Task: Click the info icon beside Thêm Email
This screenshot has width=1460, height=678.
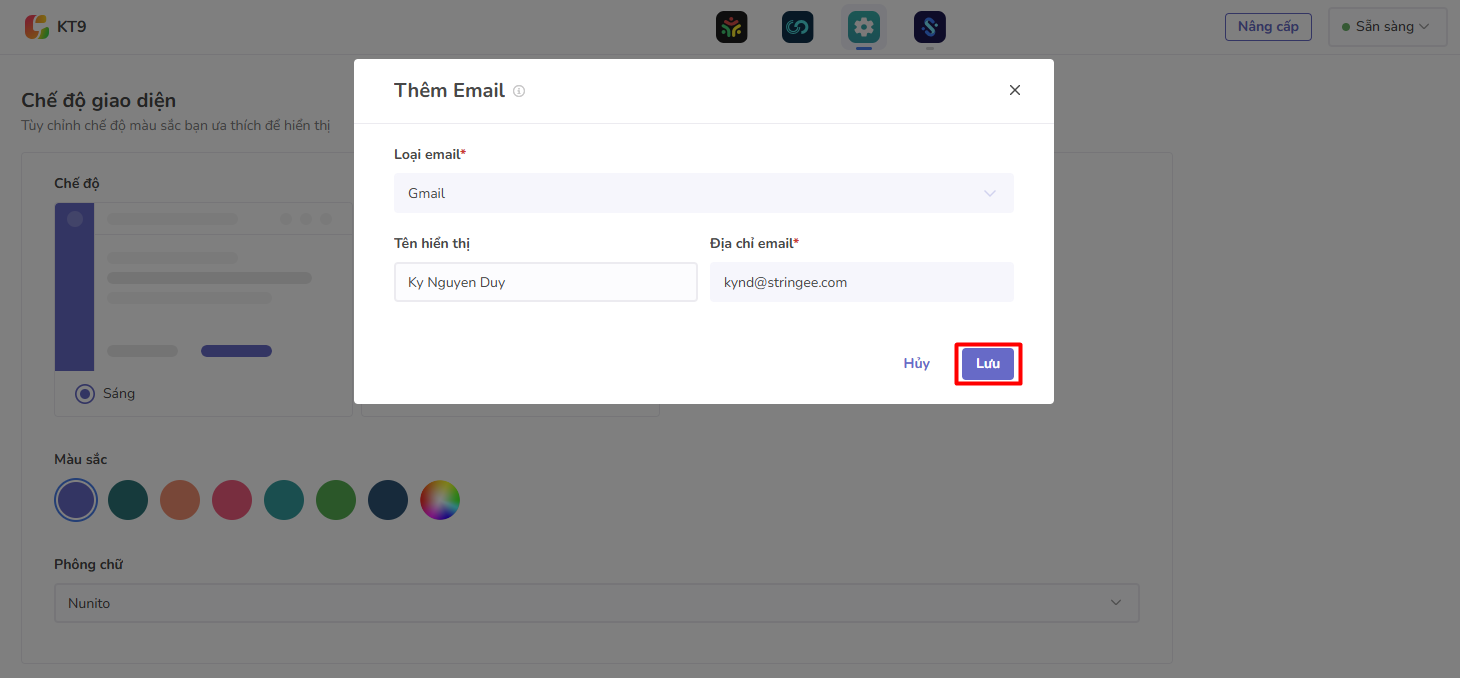Action: point(519,91)
